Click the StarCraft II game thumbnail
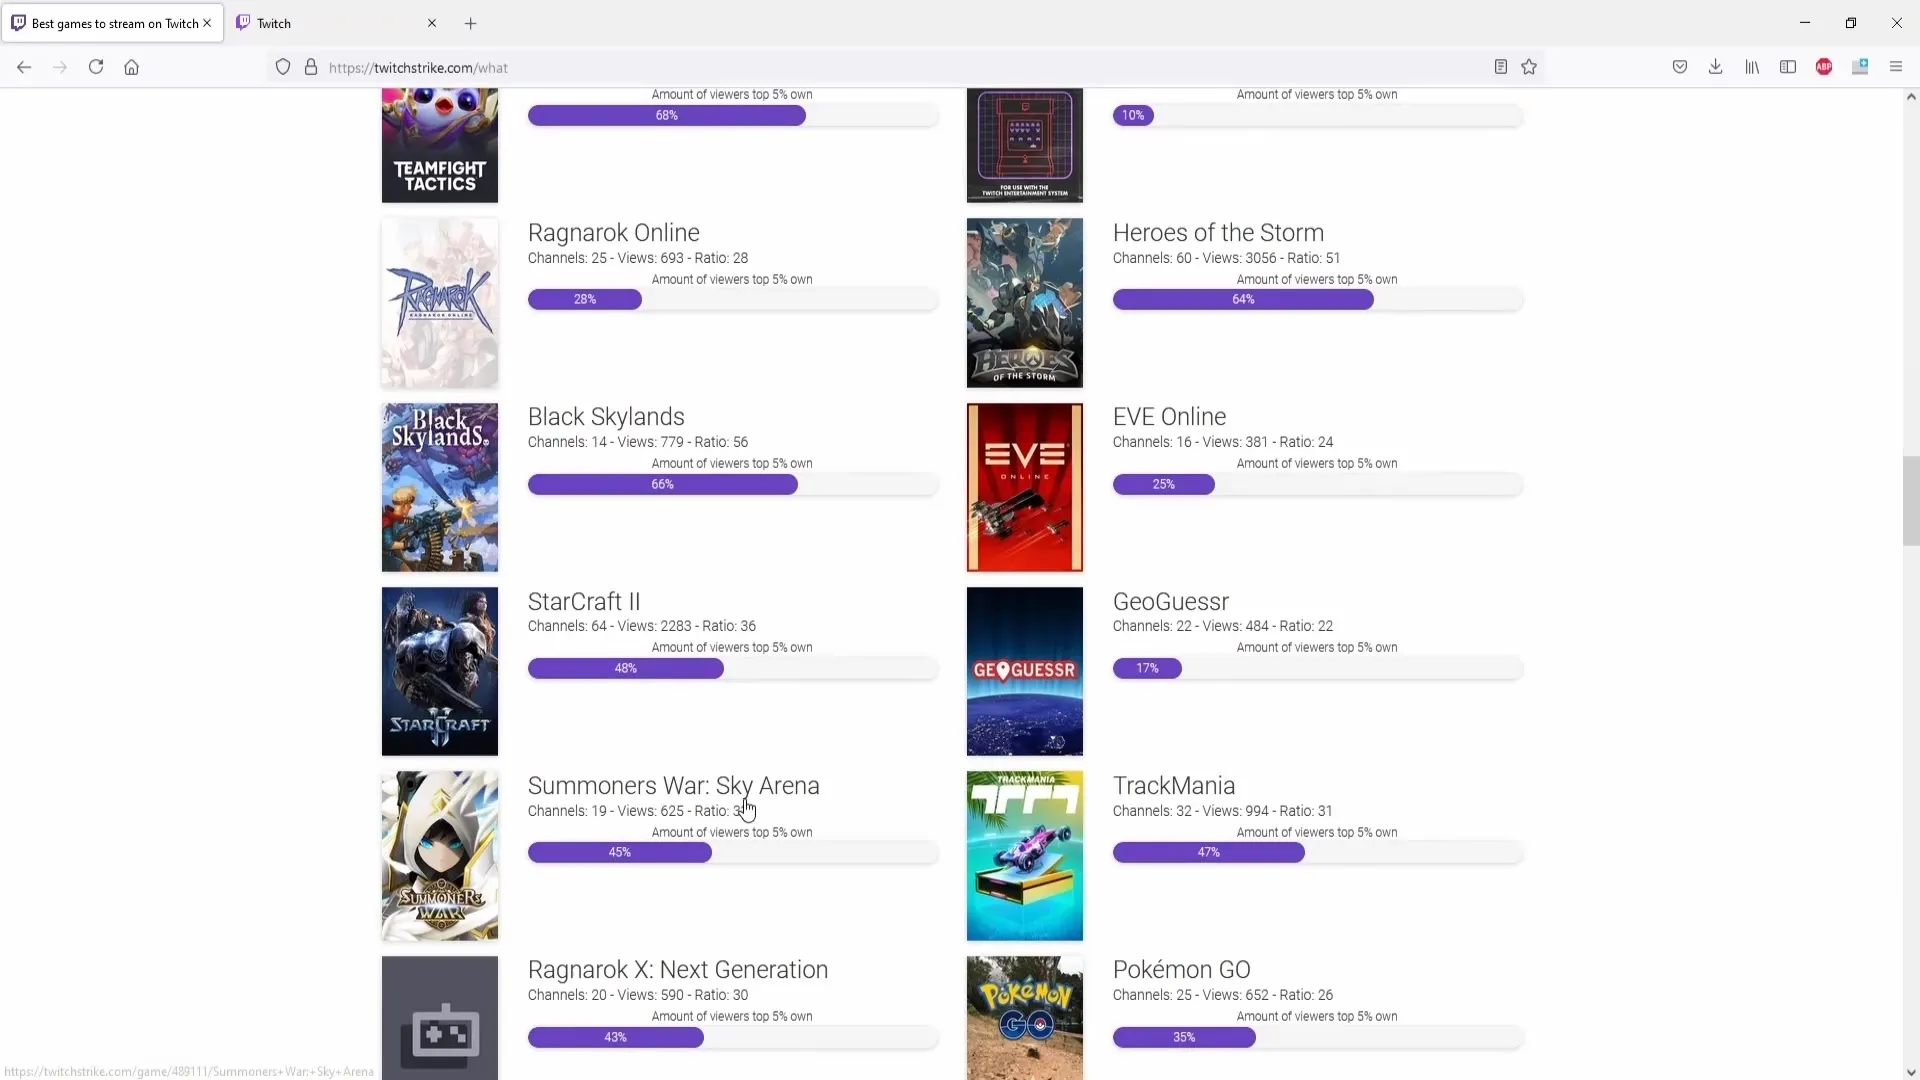 tap(439, 671)
